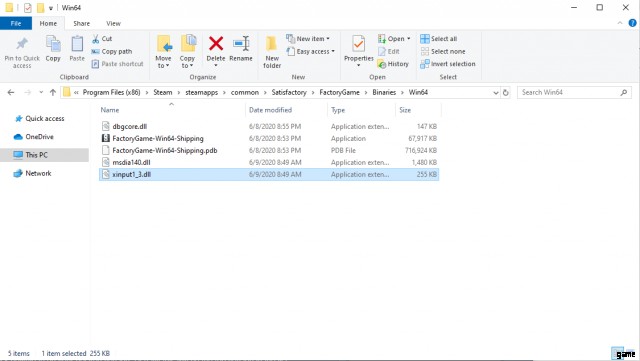Open the blue help question mark

coord(632,23)
